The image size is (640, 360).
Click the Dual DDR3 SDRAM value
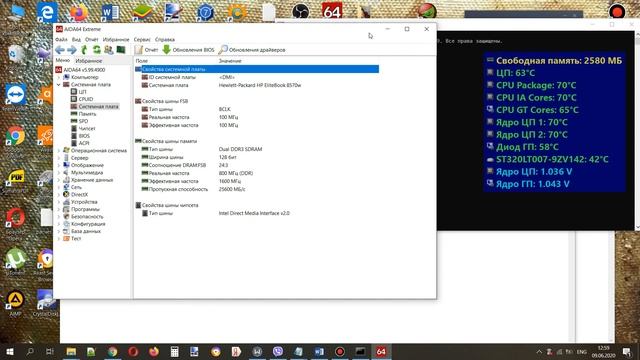[240, 149]
